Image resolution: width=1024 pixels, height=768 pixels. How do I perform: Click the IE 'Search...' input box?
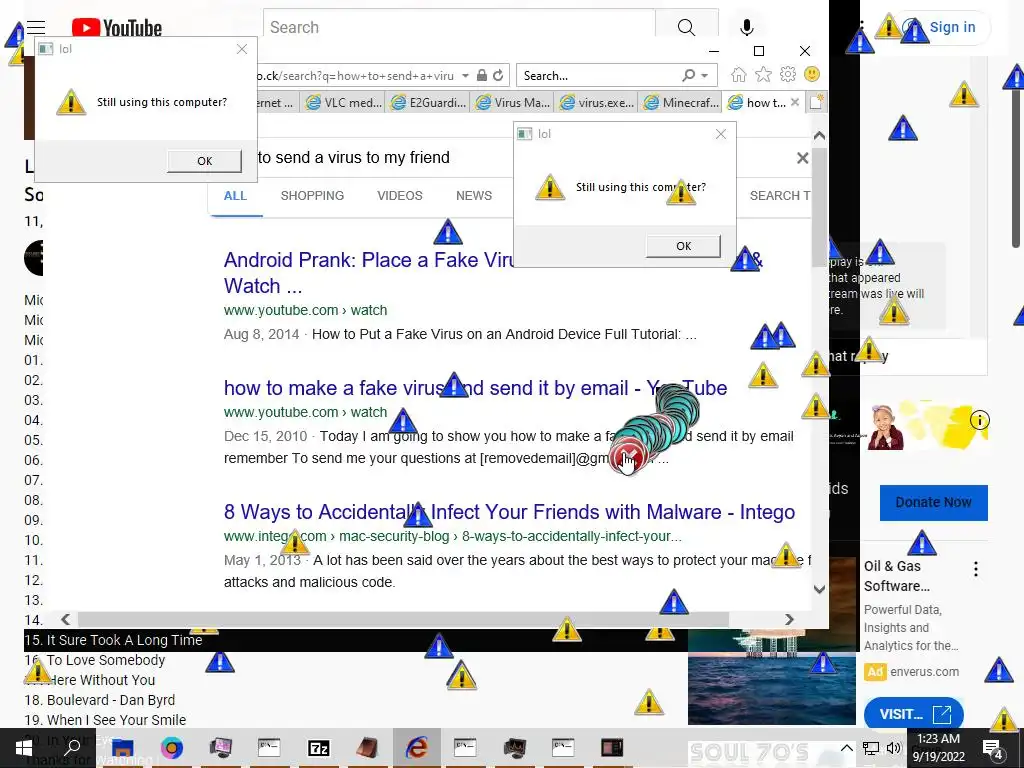[598, 75]
